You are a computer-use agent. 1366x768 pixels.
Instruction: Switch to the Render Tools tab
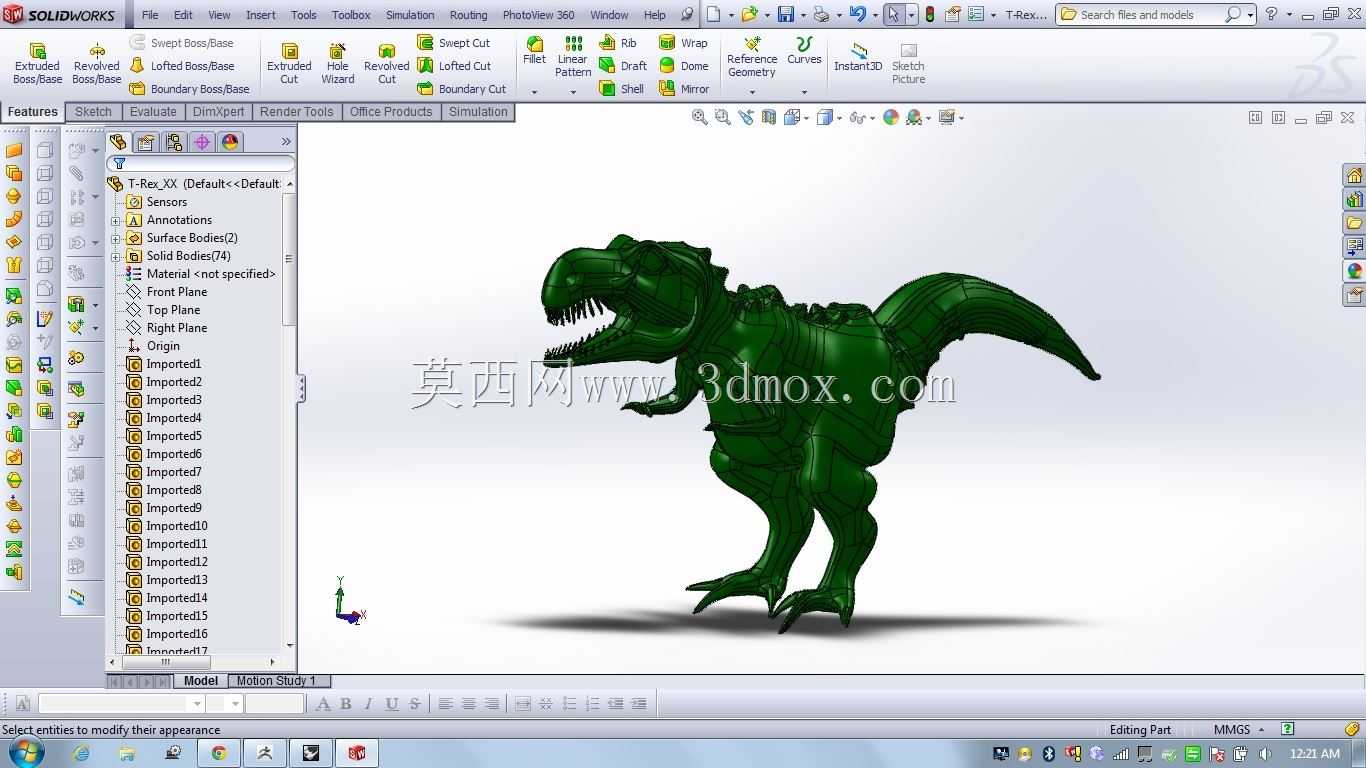296,112
